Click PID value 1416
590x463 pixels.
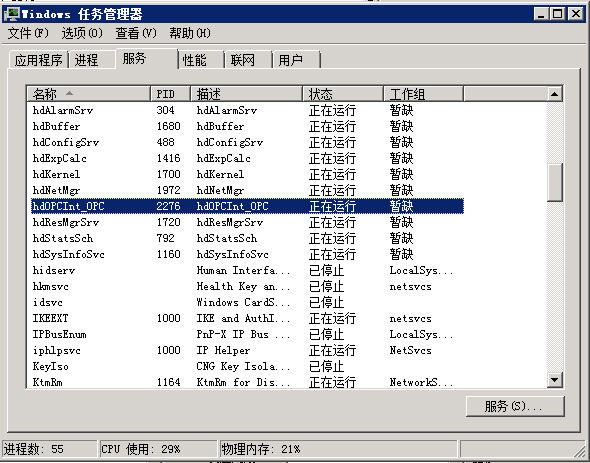pos(169,158)
